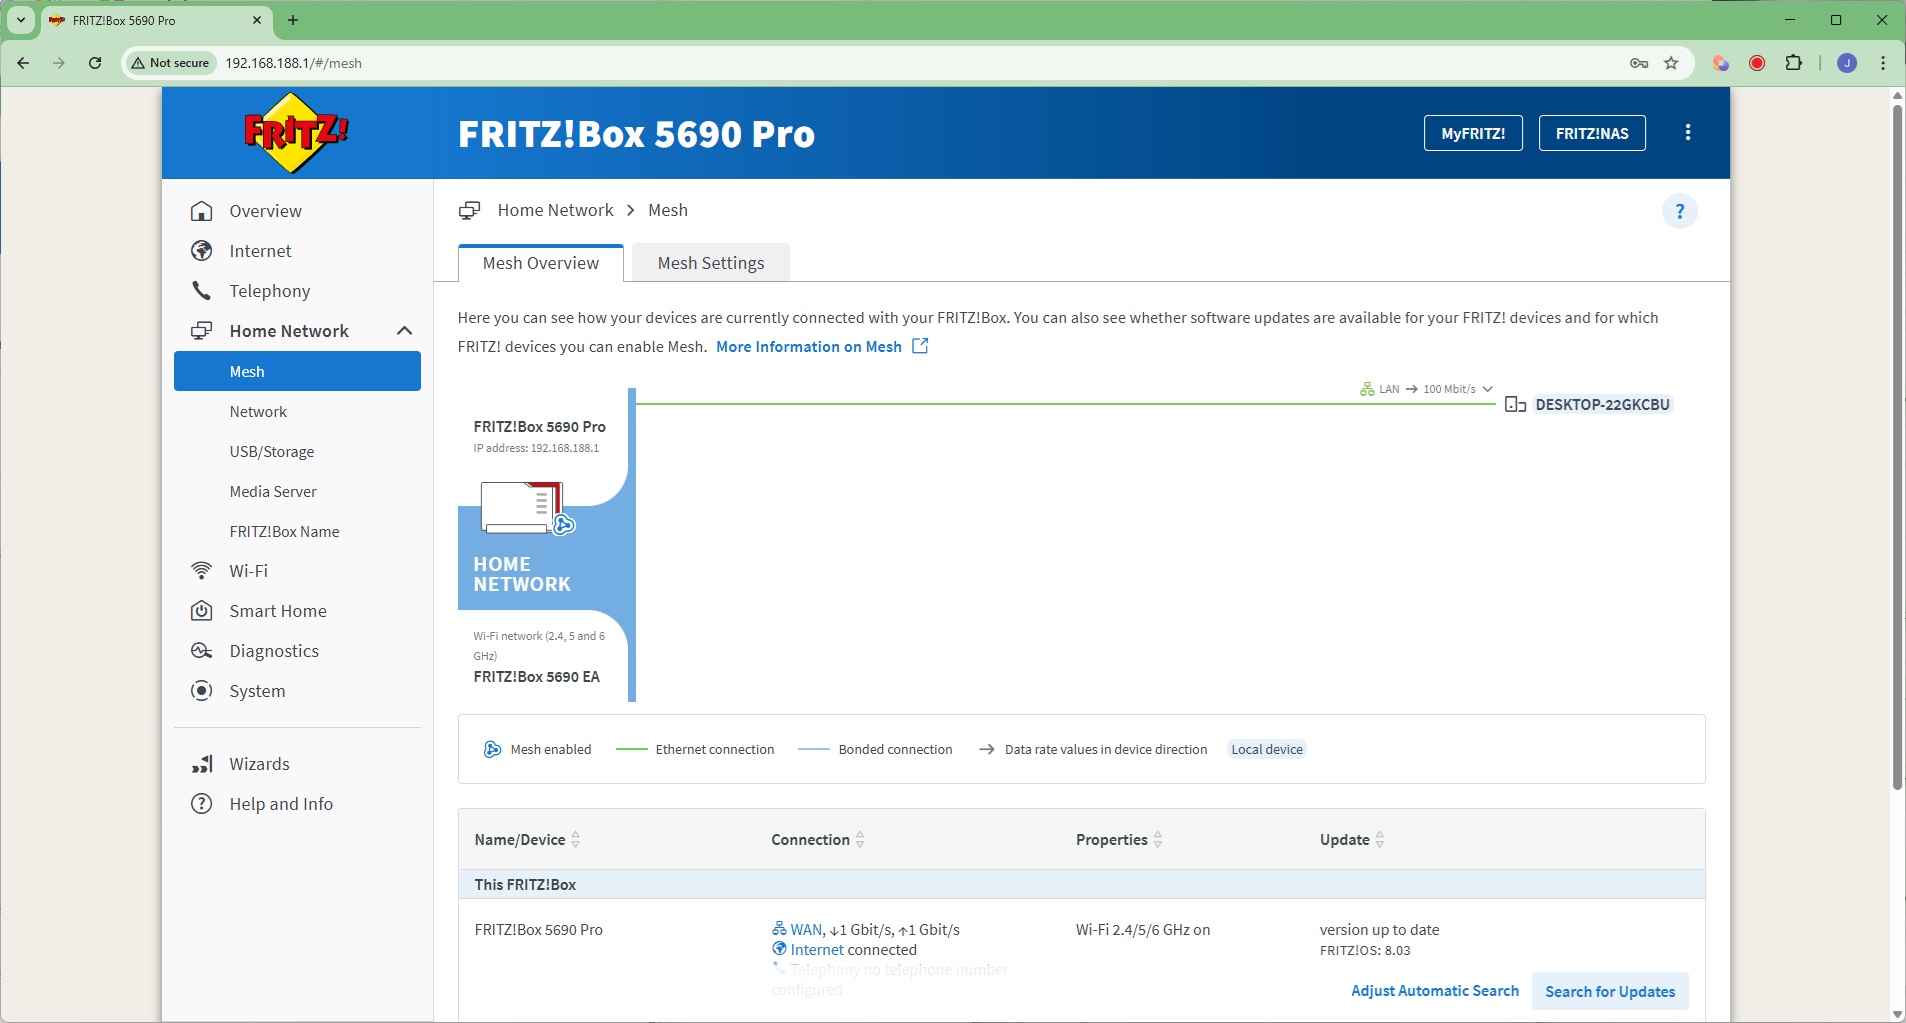1906x1023 pixels.
Task: Open the tab search dropdown
Action: [21, 20]
